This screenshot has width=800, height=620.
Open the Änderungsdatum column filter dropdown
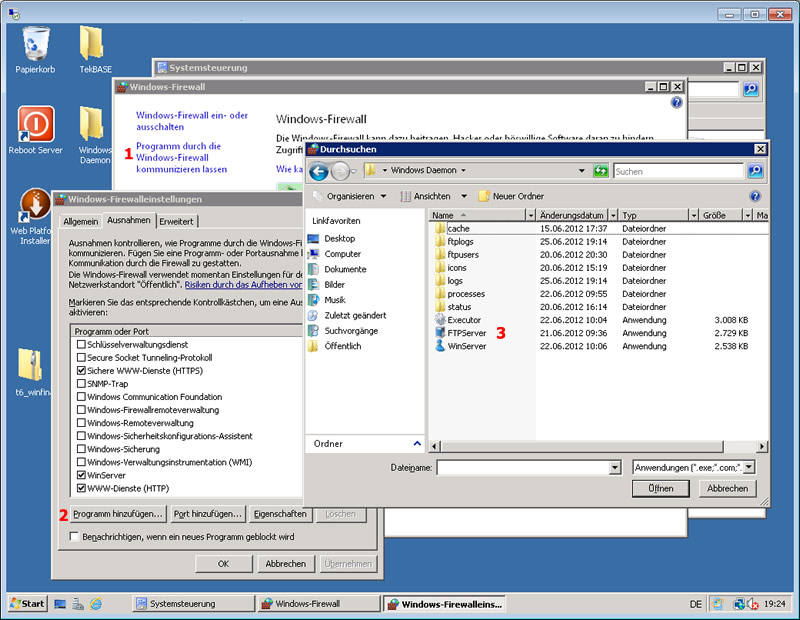click(x=613, y=215)
